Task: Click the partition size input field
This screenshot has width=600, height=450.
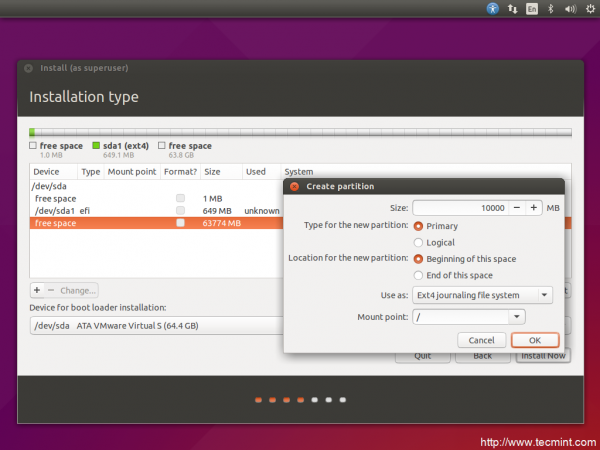Action: (x=458, y=207)
